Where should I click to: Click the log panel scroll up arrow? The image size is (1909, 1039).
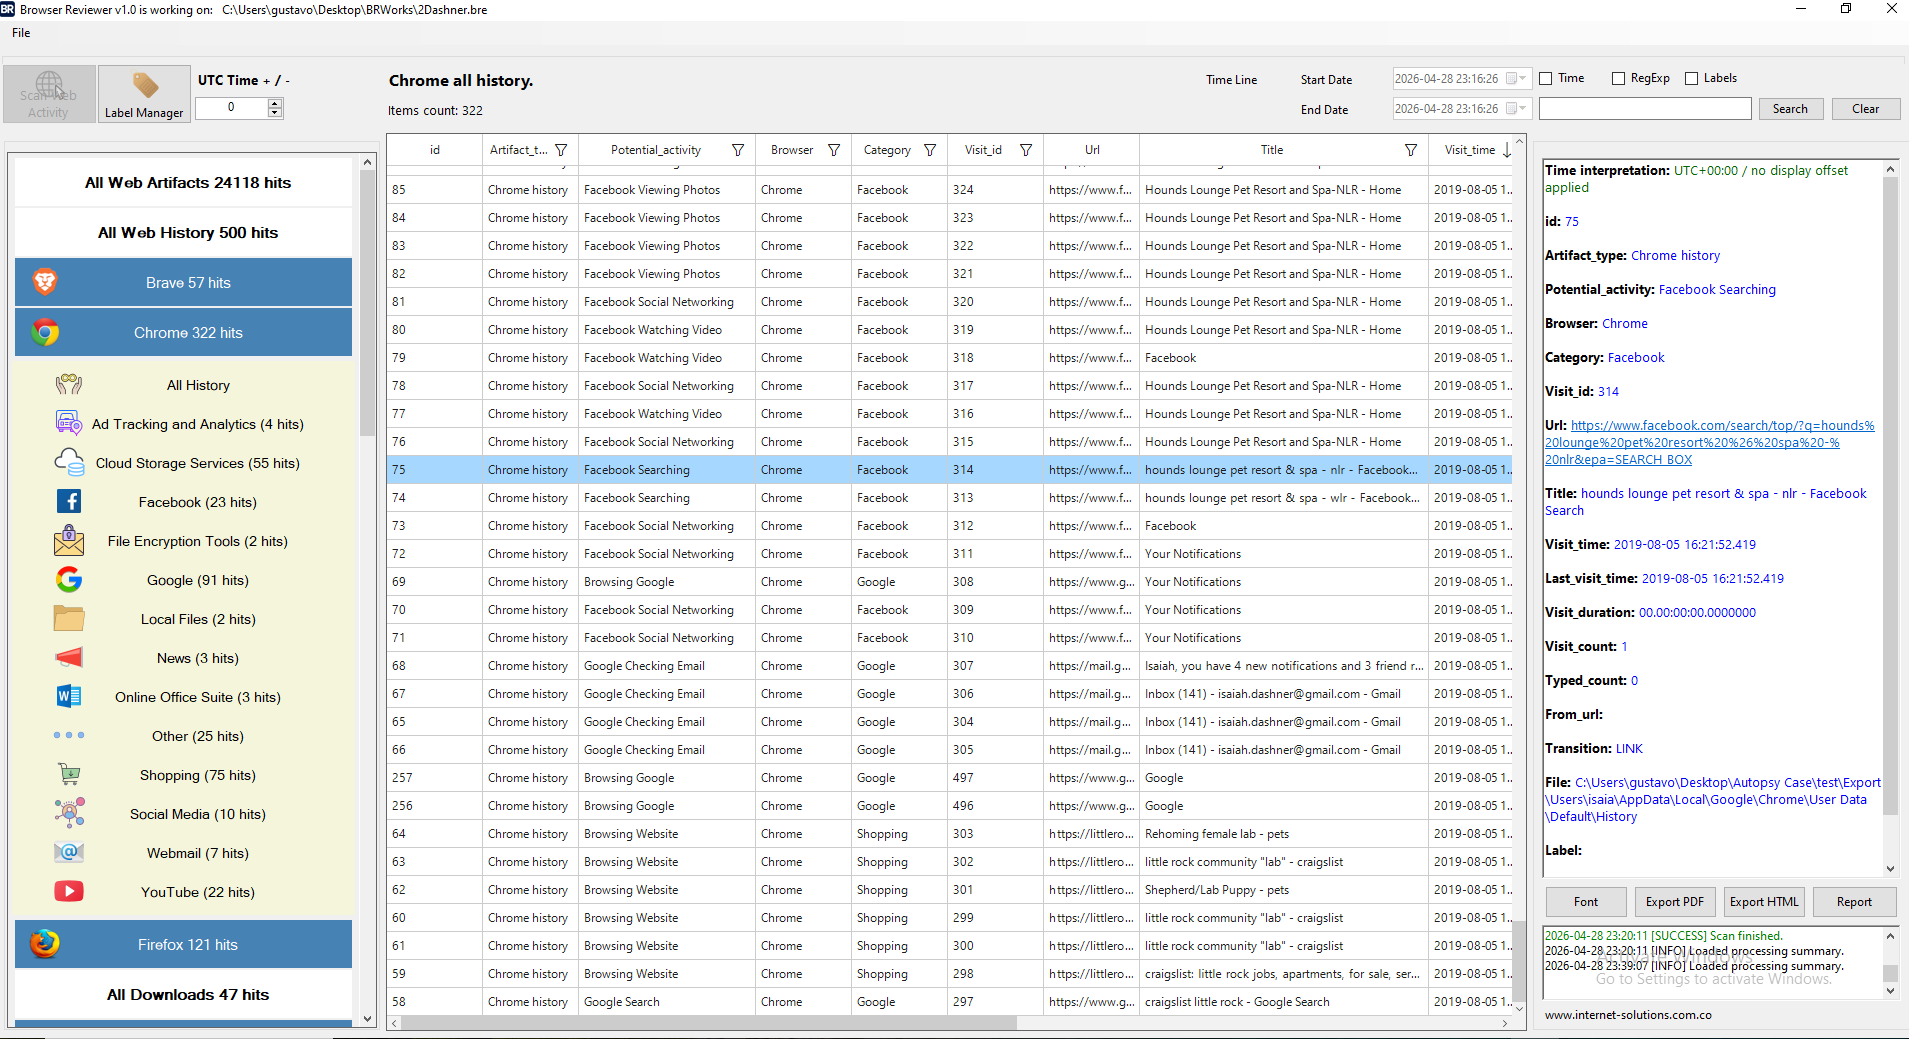tap(1890, 936)
